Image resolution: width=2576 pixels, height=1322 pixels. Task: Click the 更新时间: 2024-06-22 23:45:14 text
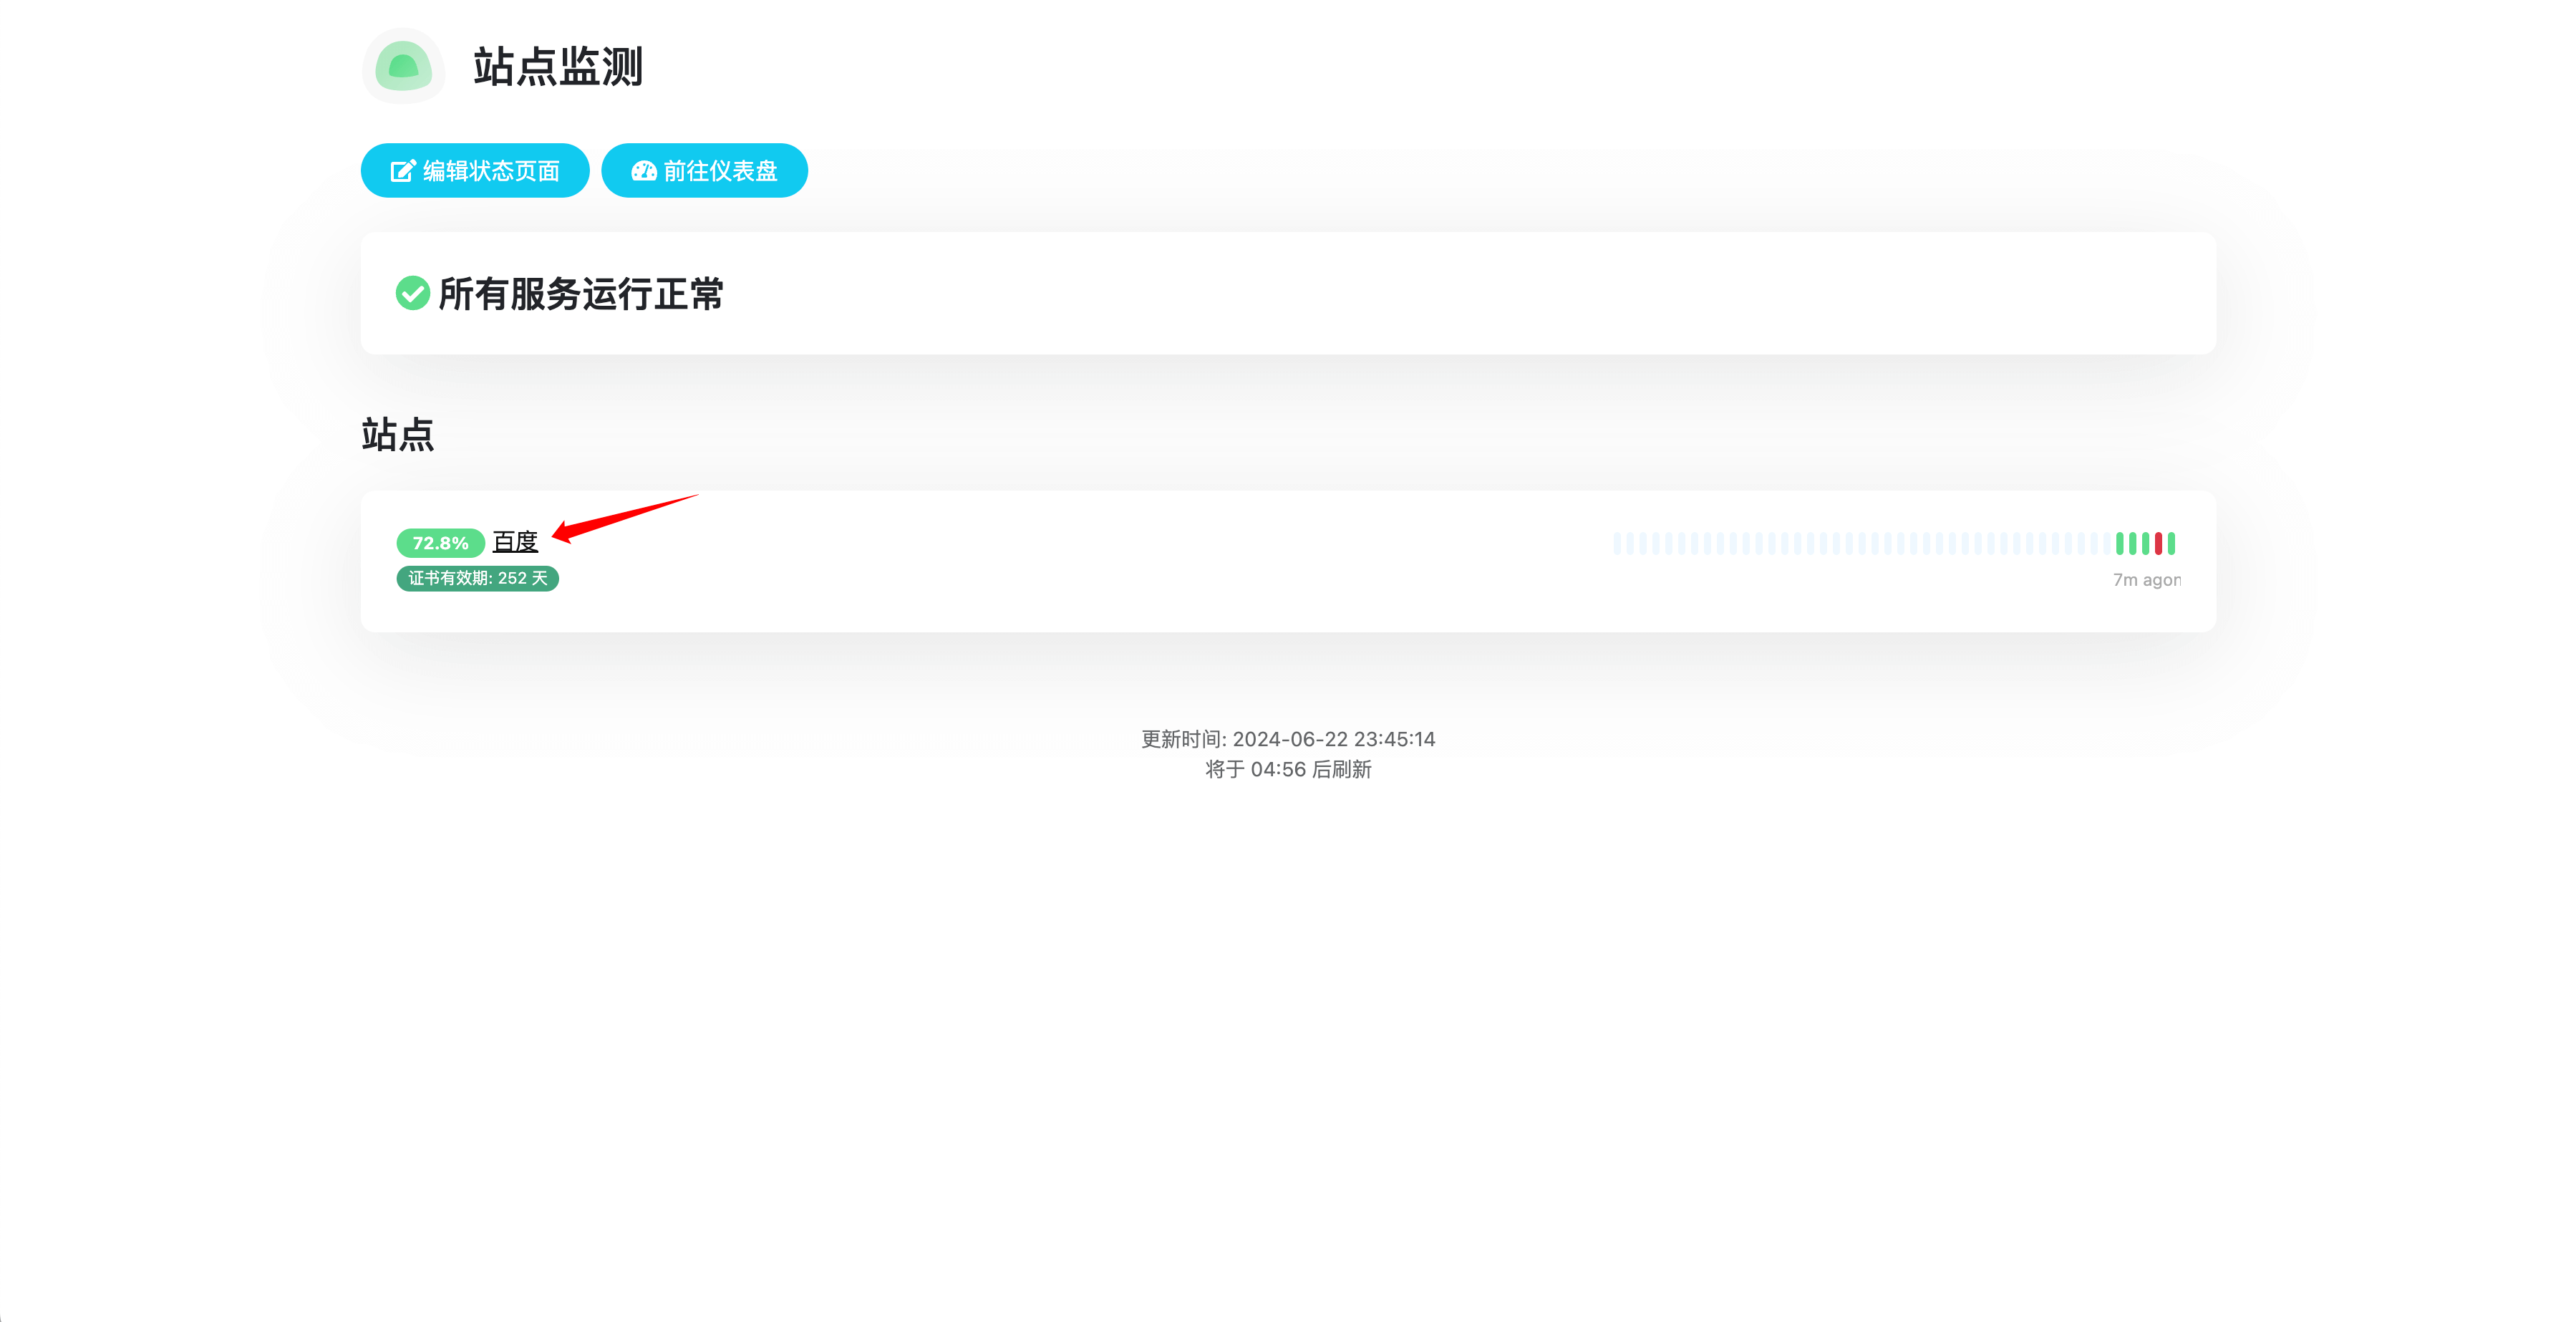[1288, 739]
